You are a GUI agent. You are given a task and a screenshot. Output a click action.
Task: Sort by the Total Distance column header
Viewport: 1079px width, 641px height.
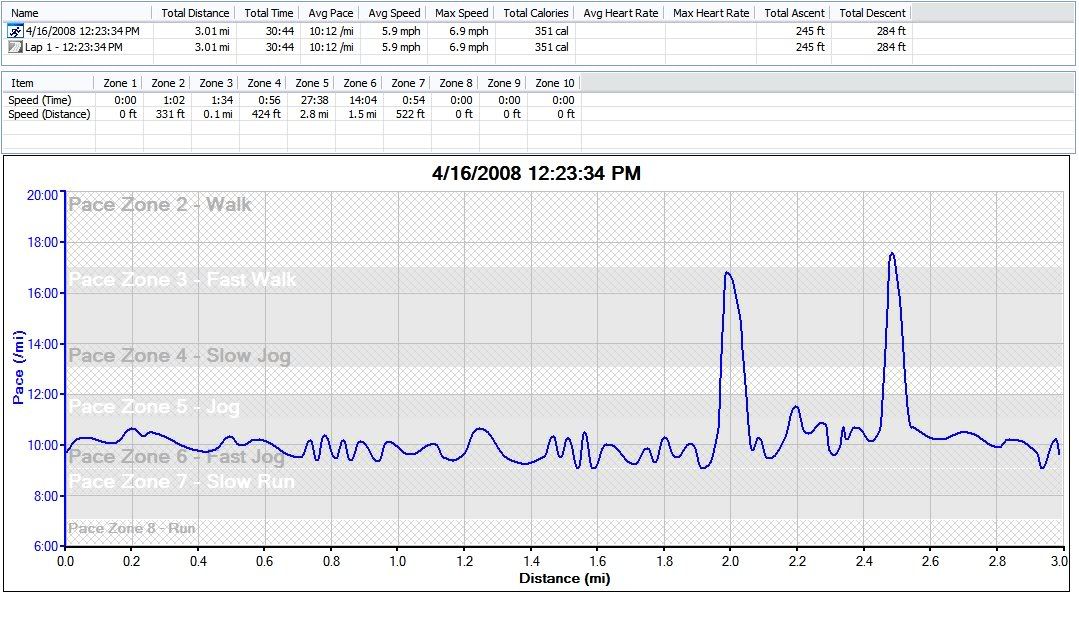195,13
